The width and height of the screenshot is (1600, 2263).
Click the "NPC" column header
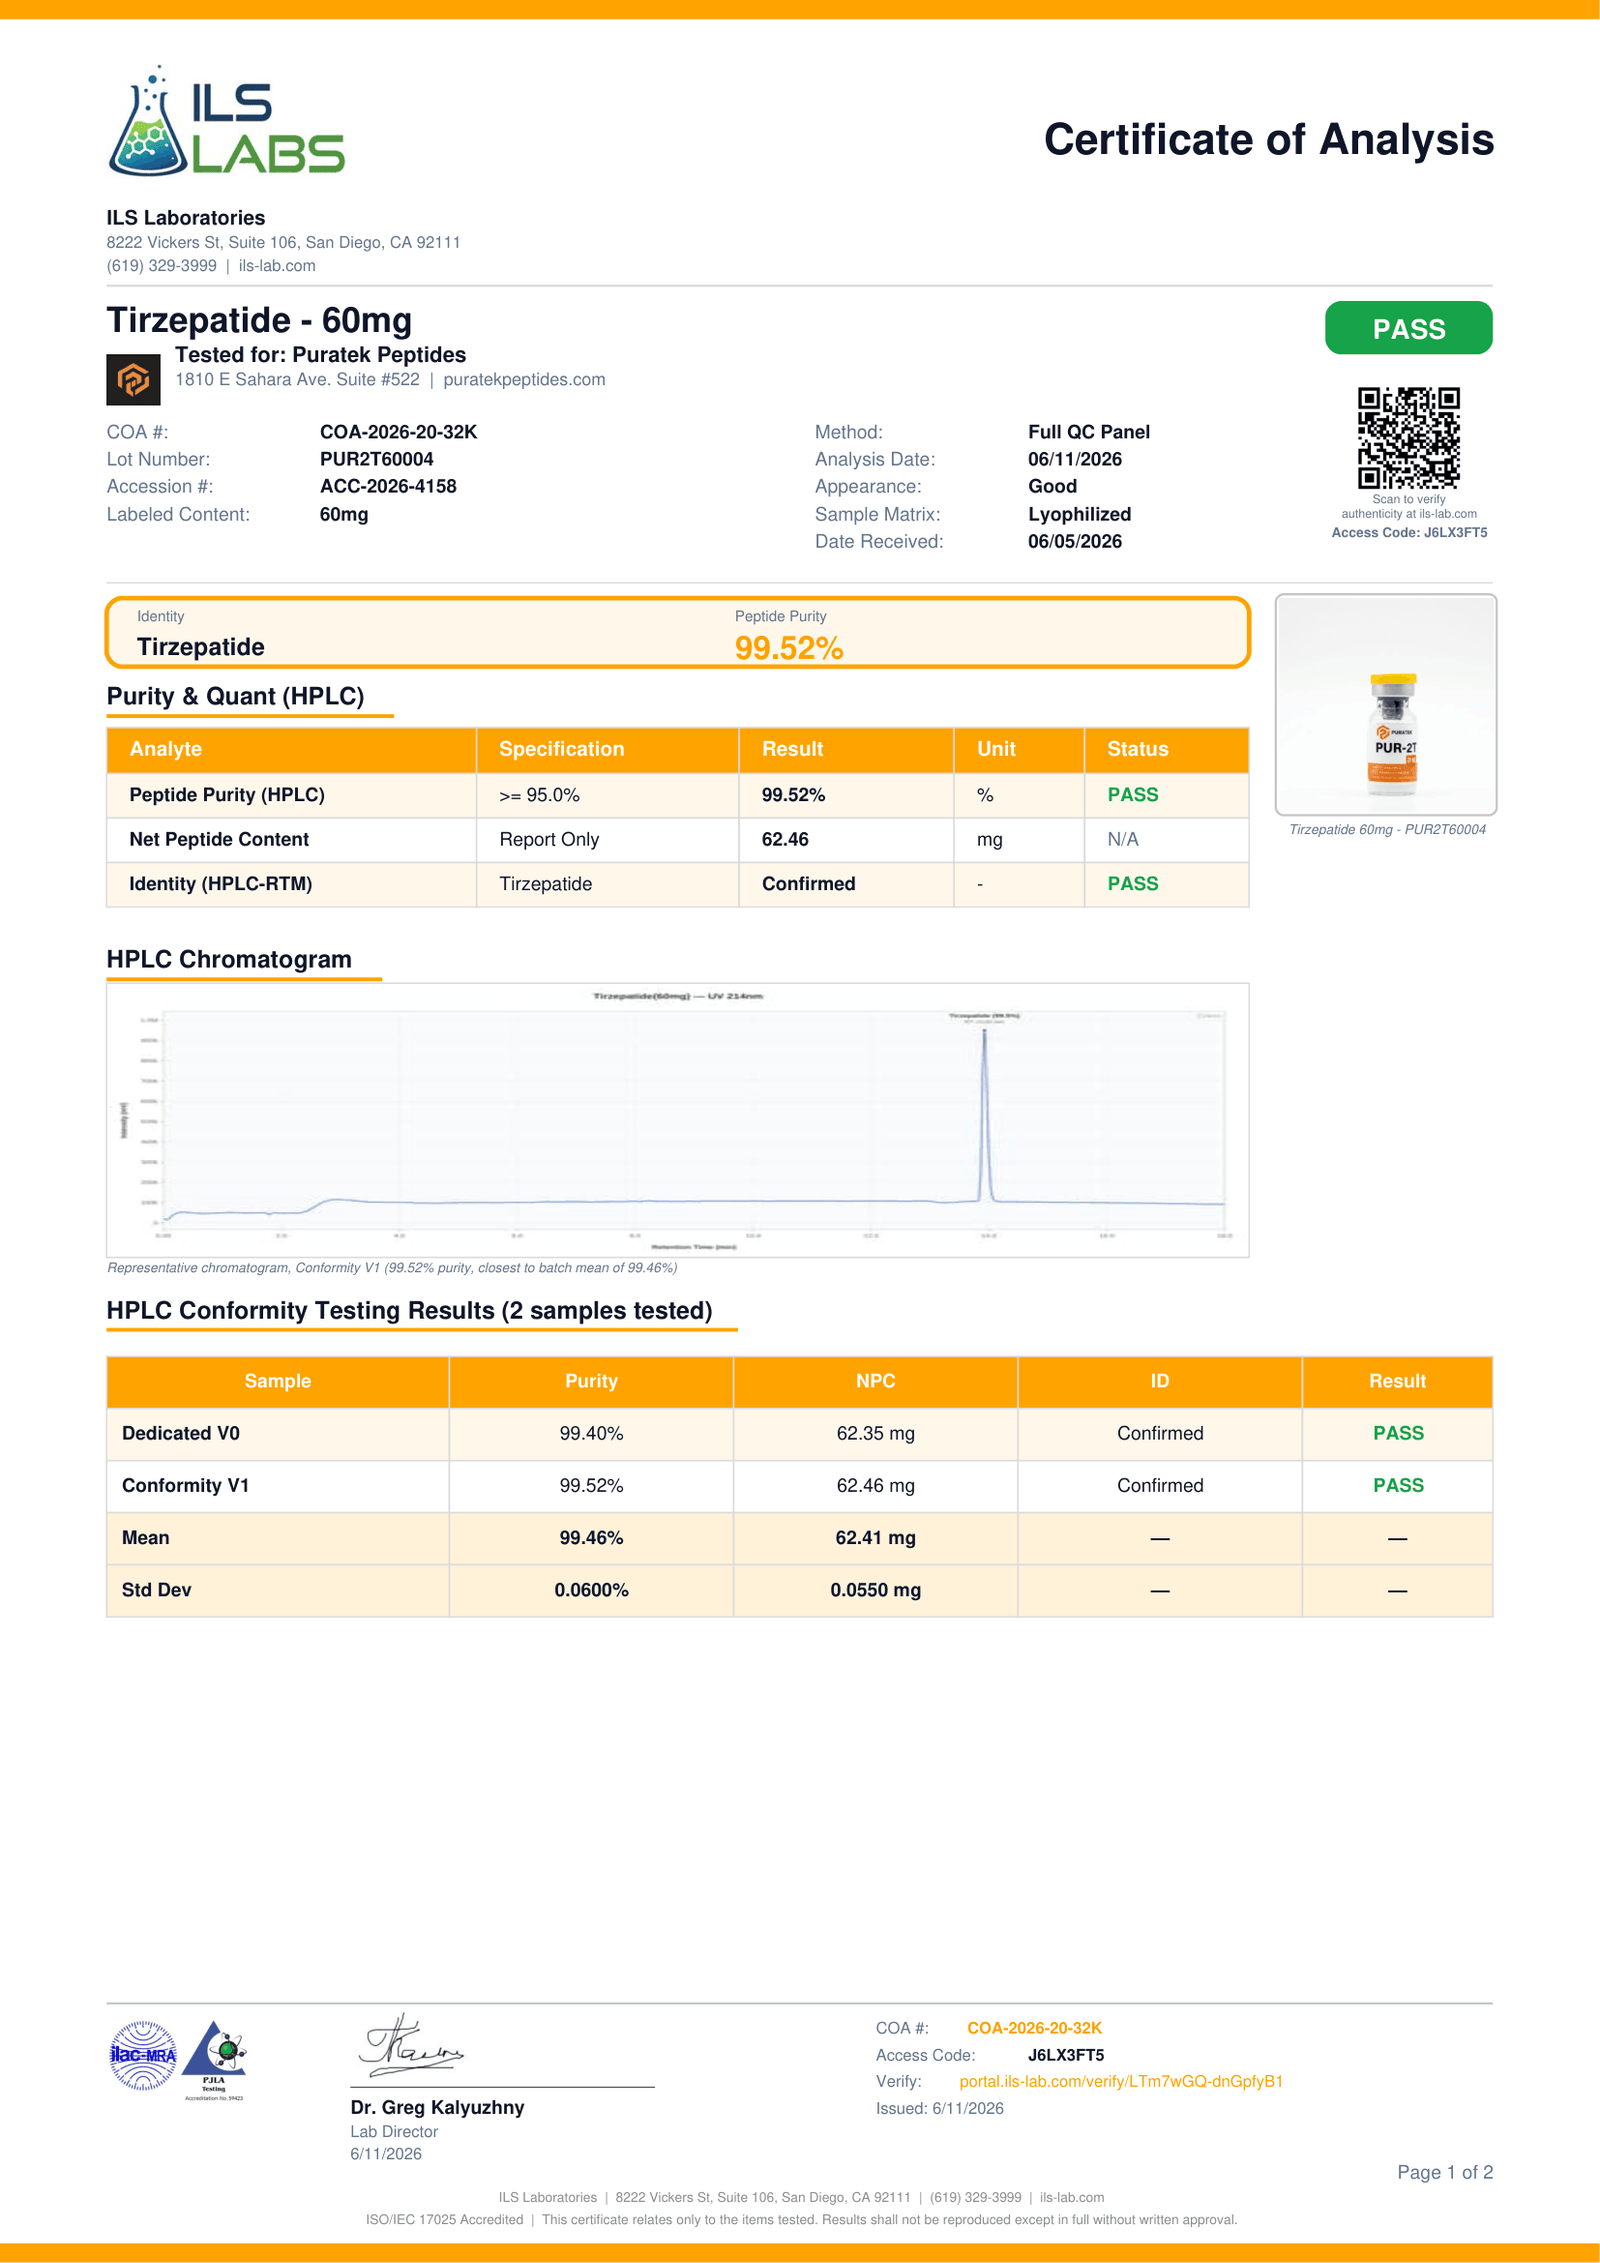[875, 1381]
